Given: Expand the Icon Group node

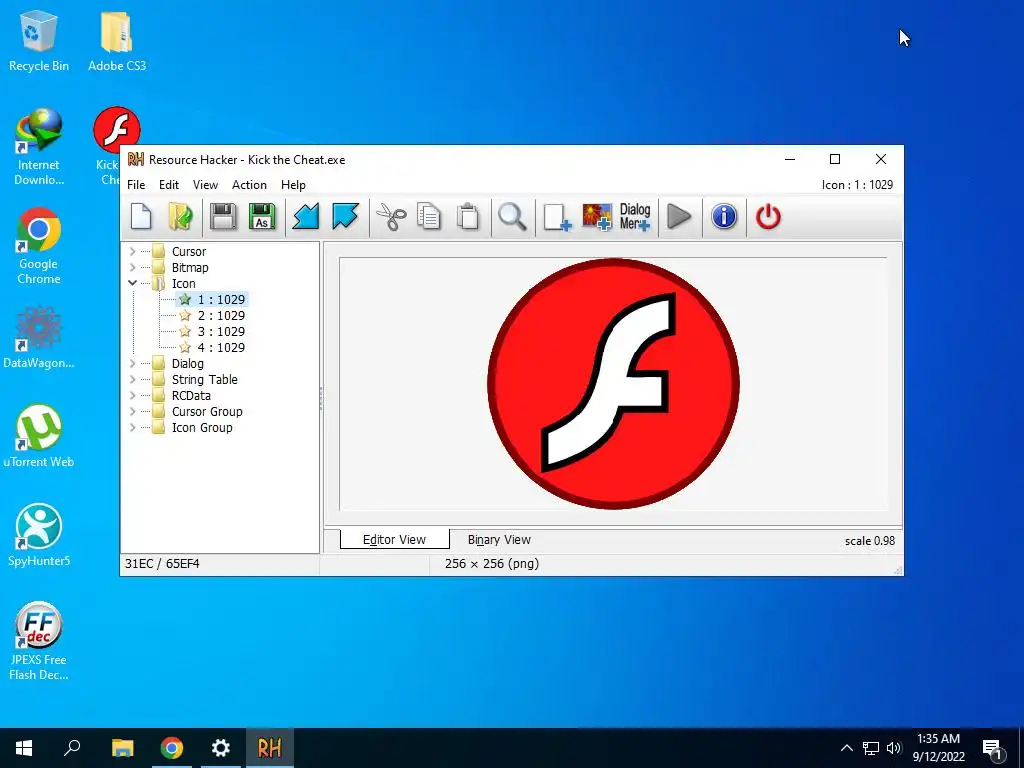Looking at the screenshot, I should coord(133,427).
